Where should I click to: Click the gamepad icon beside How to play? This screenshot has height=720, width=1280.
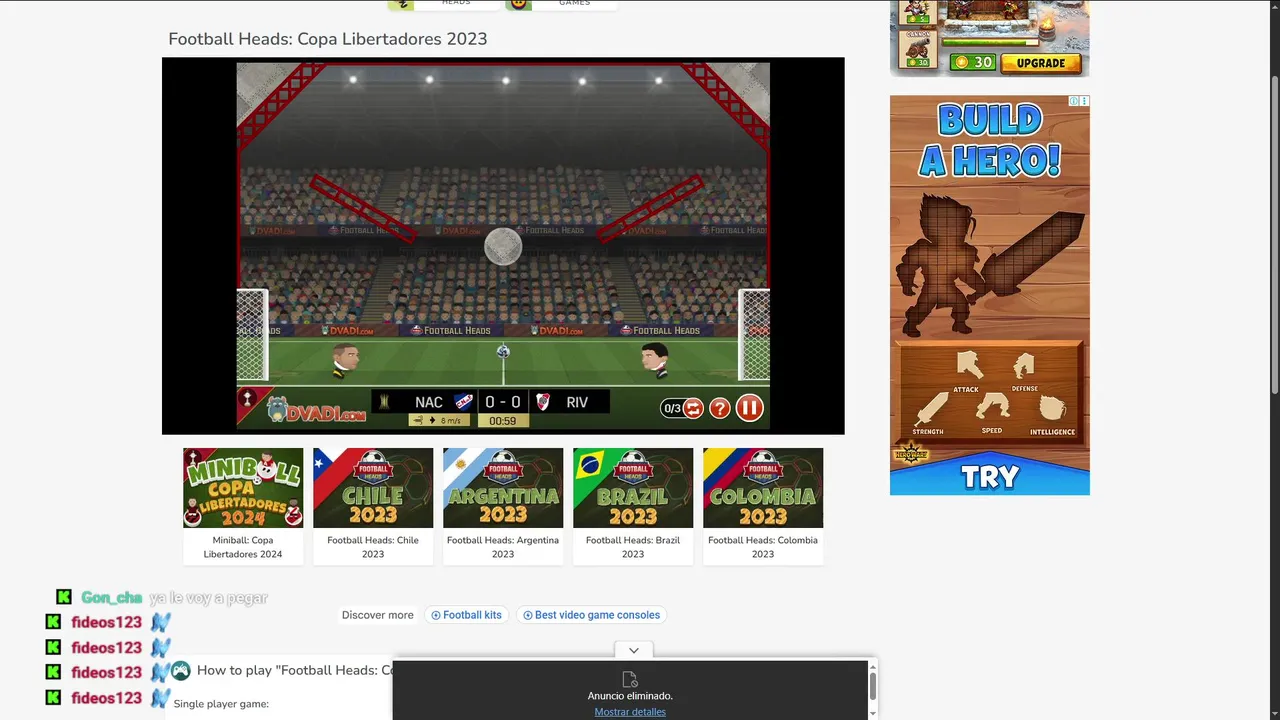(181, 671)
